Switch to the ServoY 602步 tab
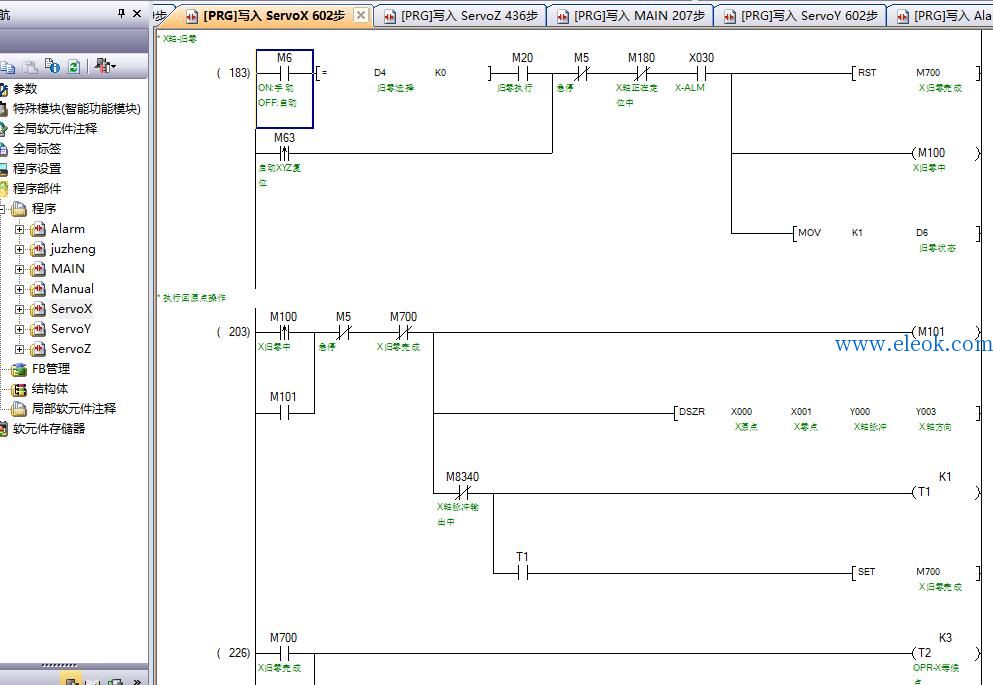 coord(801,16)
